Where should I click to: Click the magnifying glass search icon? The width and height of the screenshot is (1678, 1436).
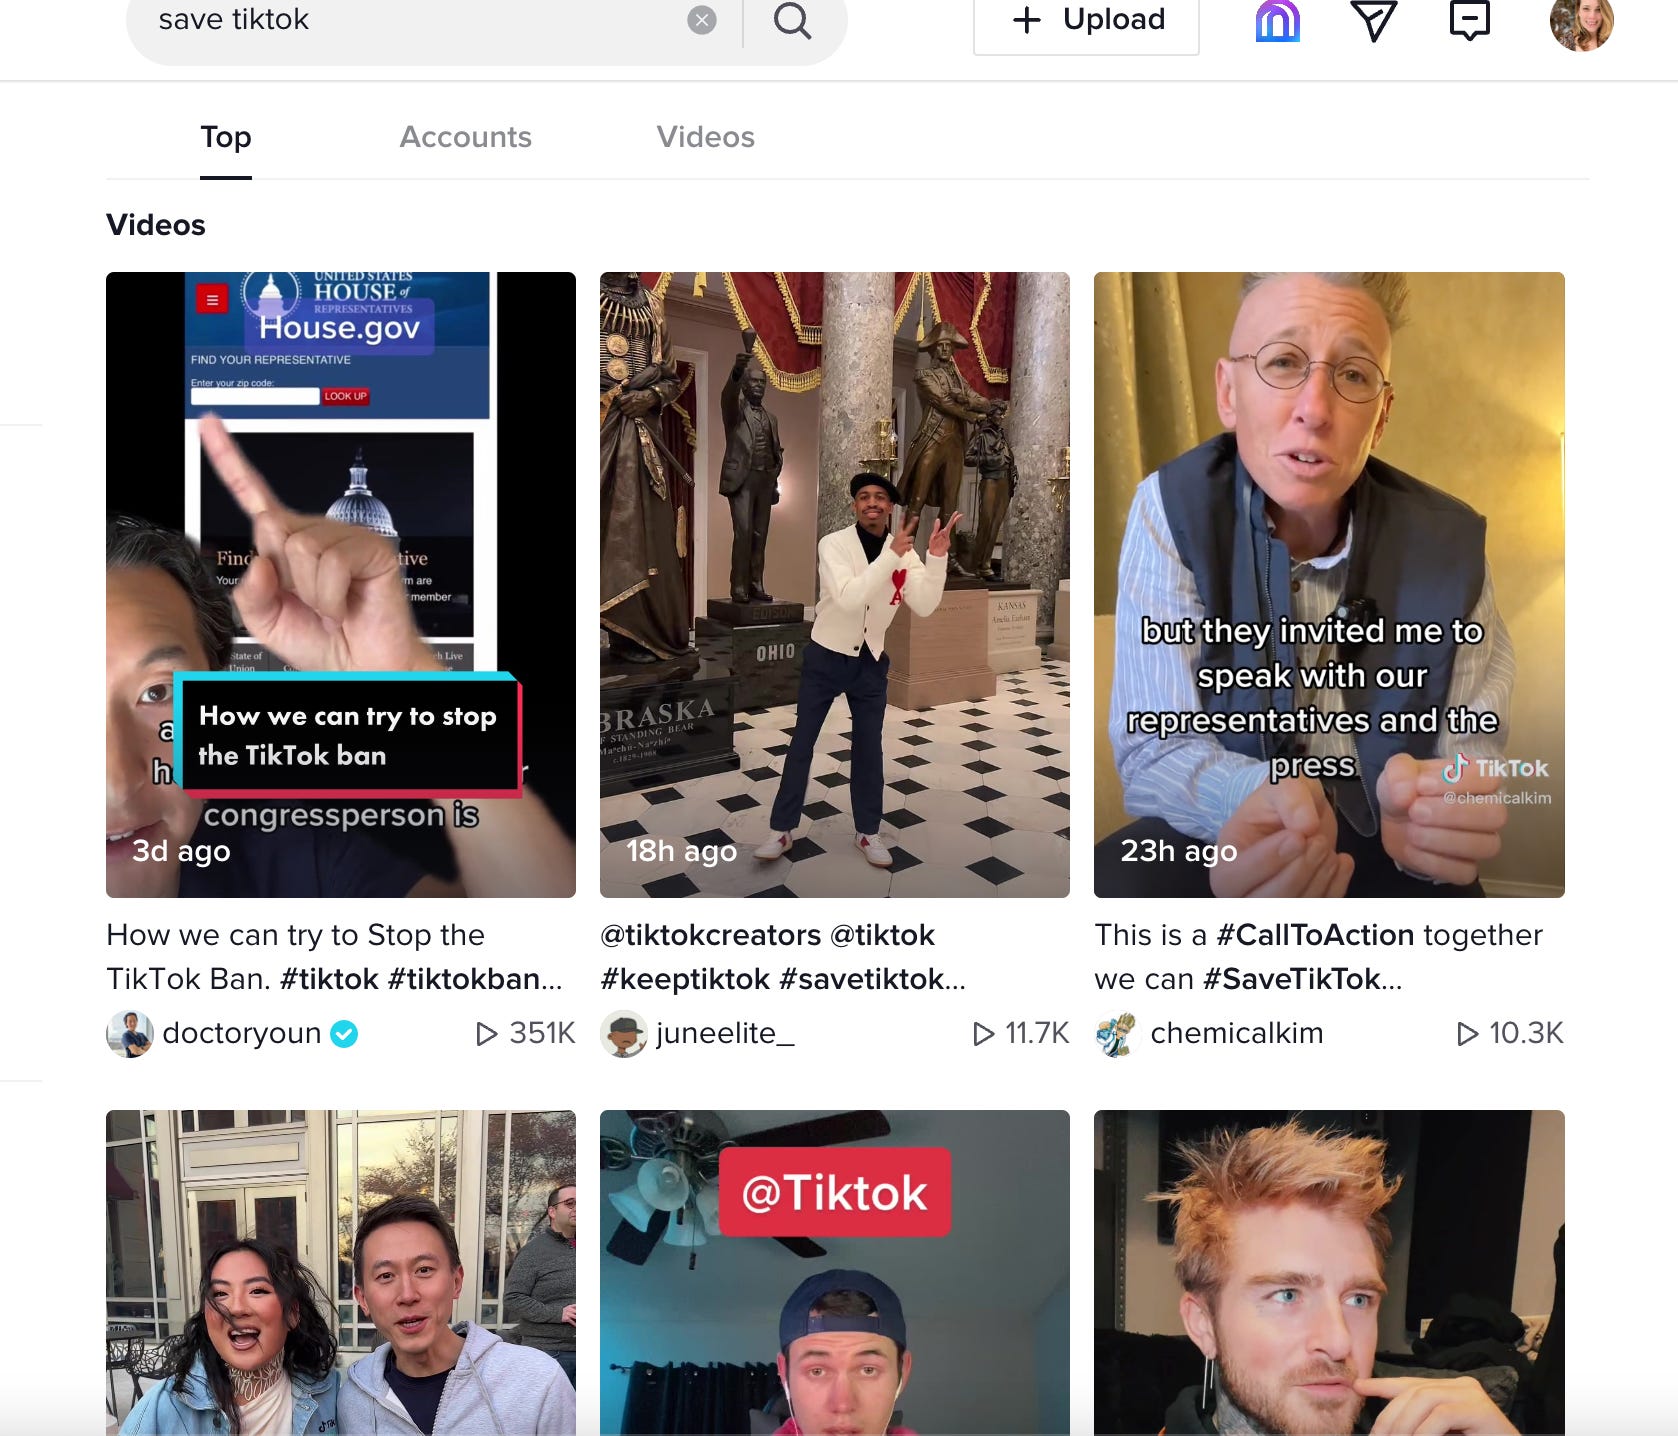click(x=792, y=20)
